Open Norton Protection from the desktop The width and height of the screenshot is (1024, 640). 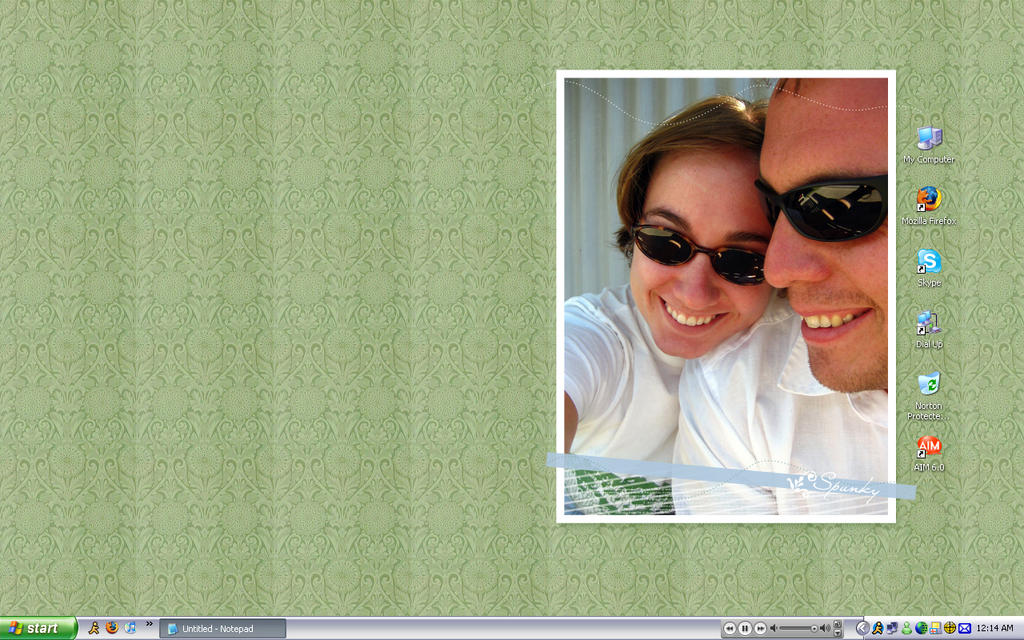pos(928,385)
